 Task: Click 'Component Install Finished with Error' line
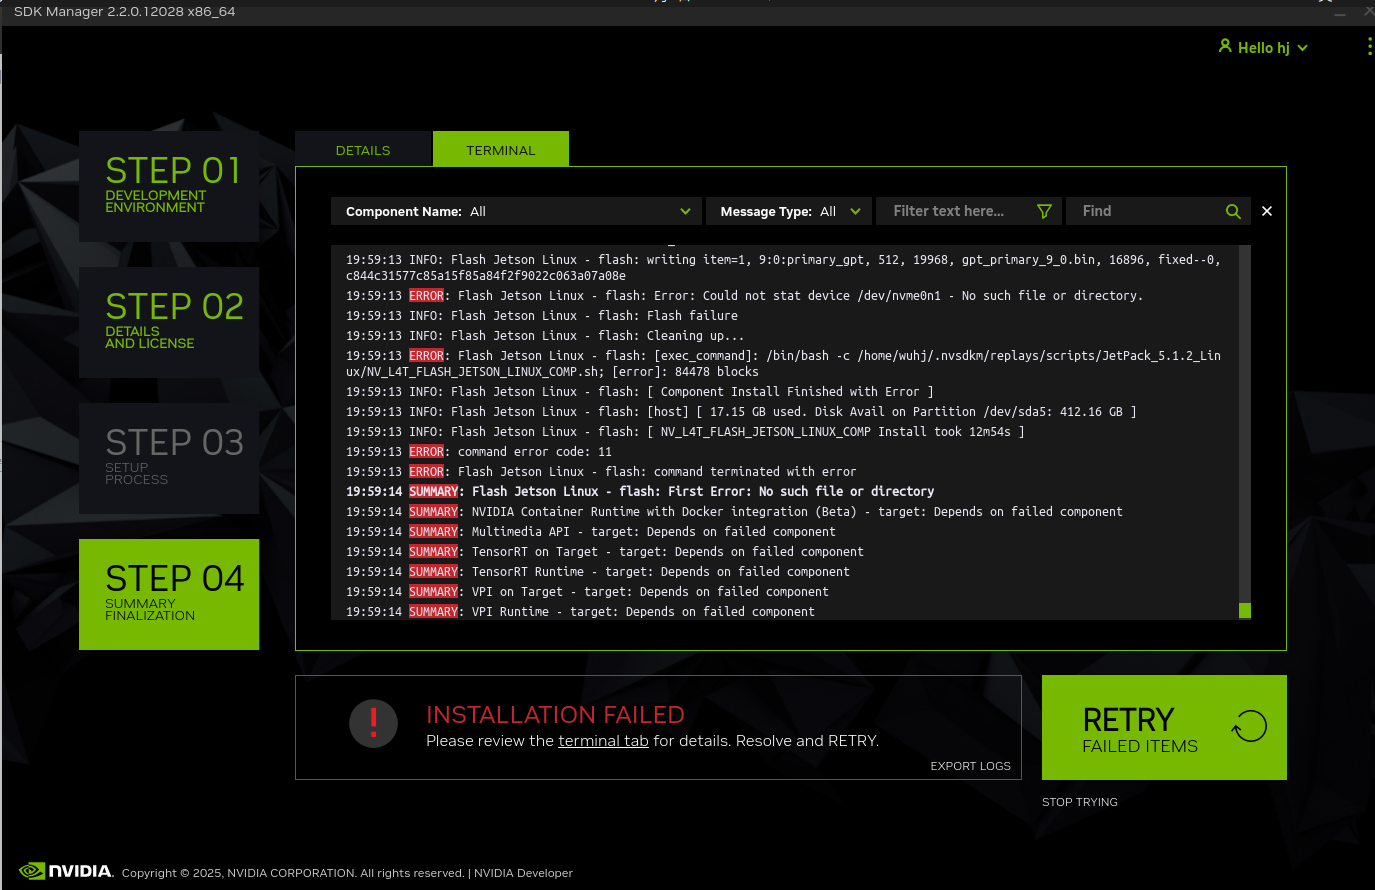click(x=640, y=392)
